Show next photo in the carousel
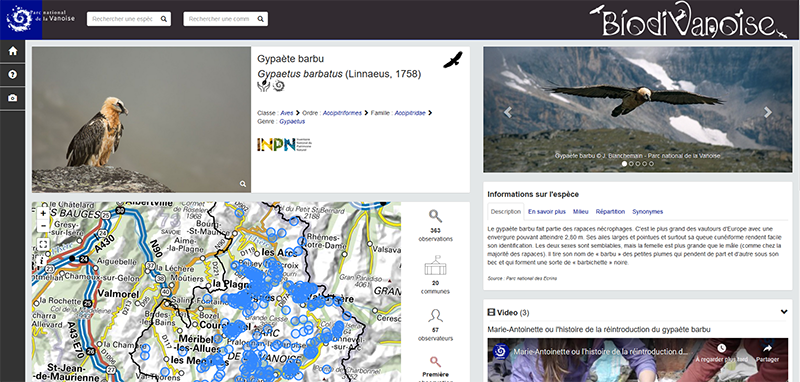 click(x=768, y=113)
